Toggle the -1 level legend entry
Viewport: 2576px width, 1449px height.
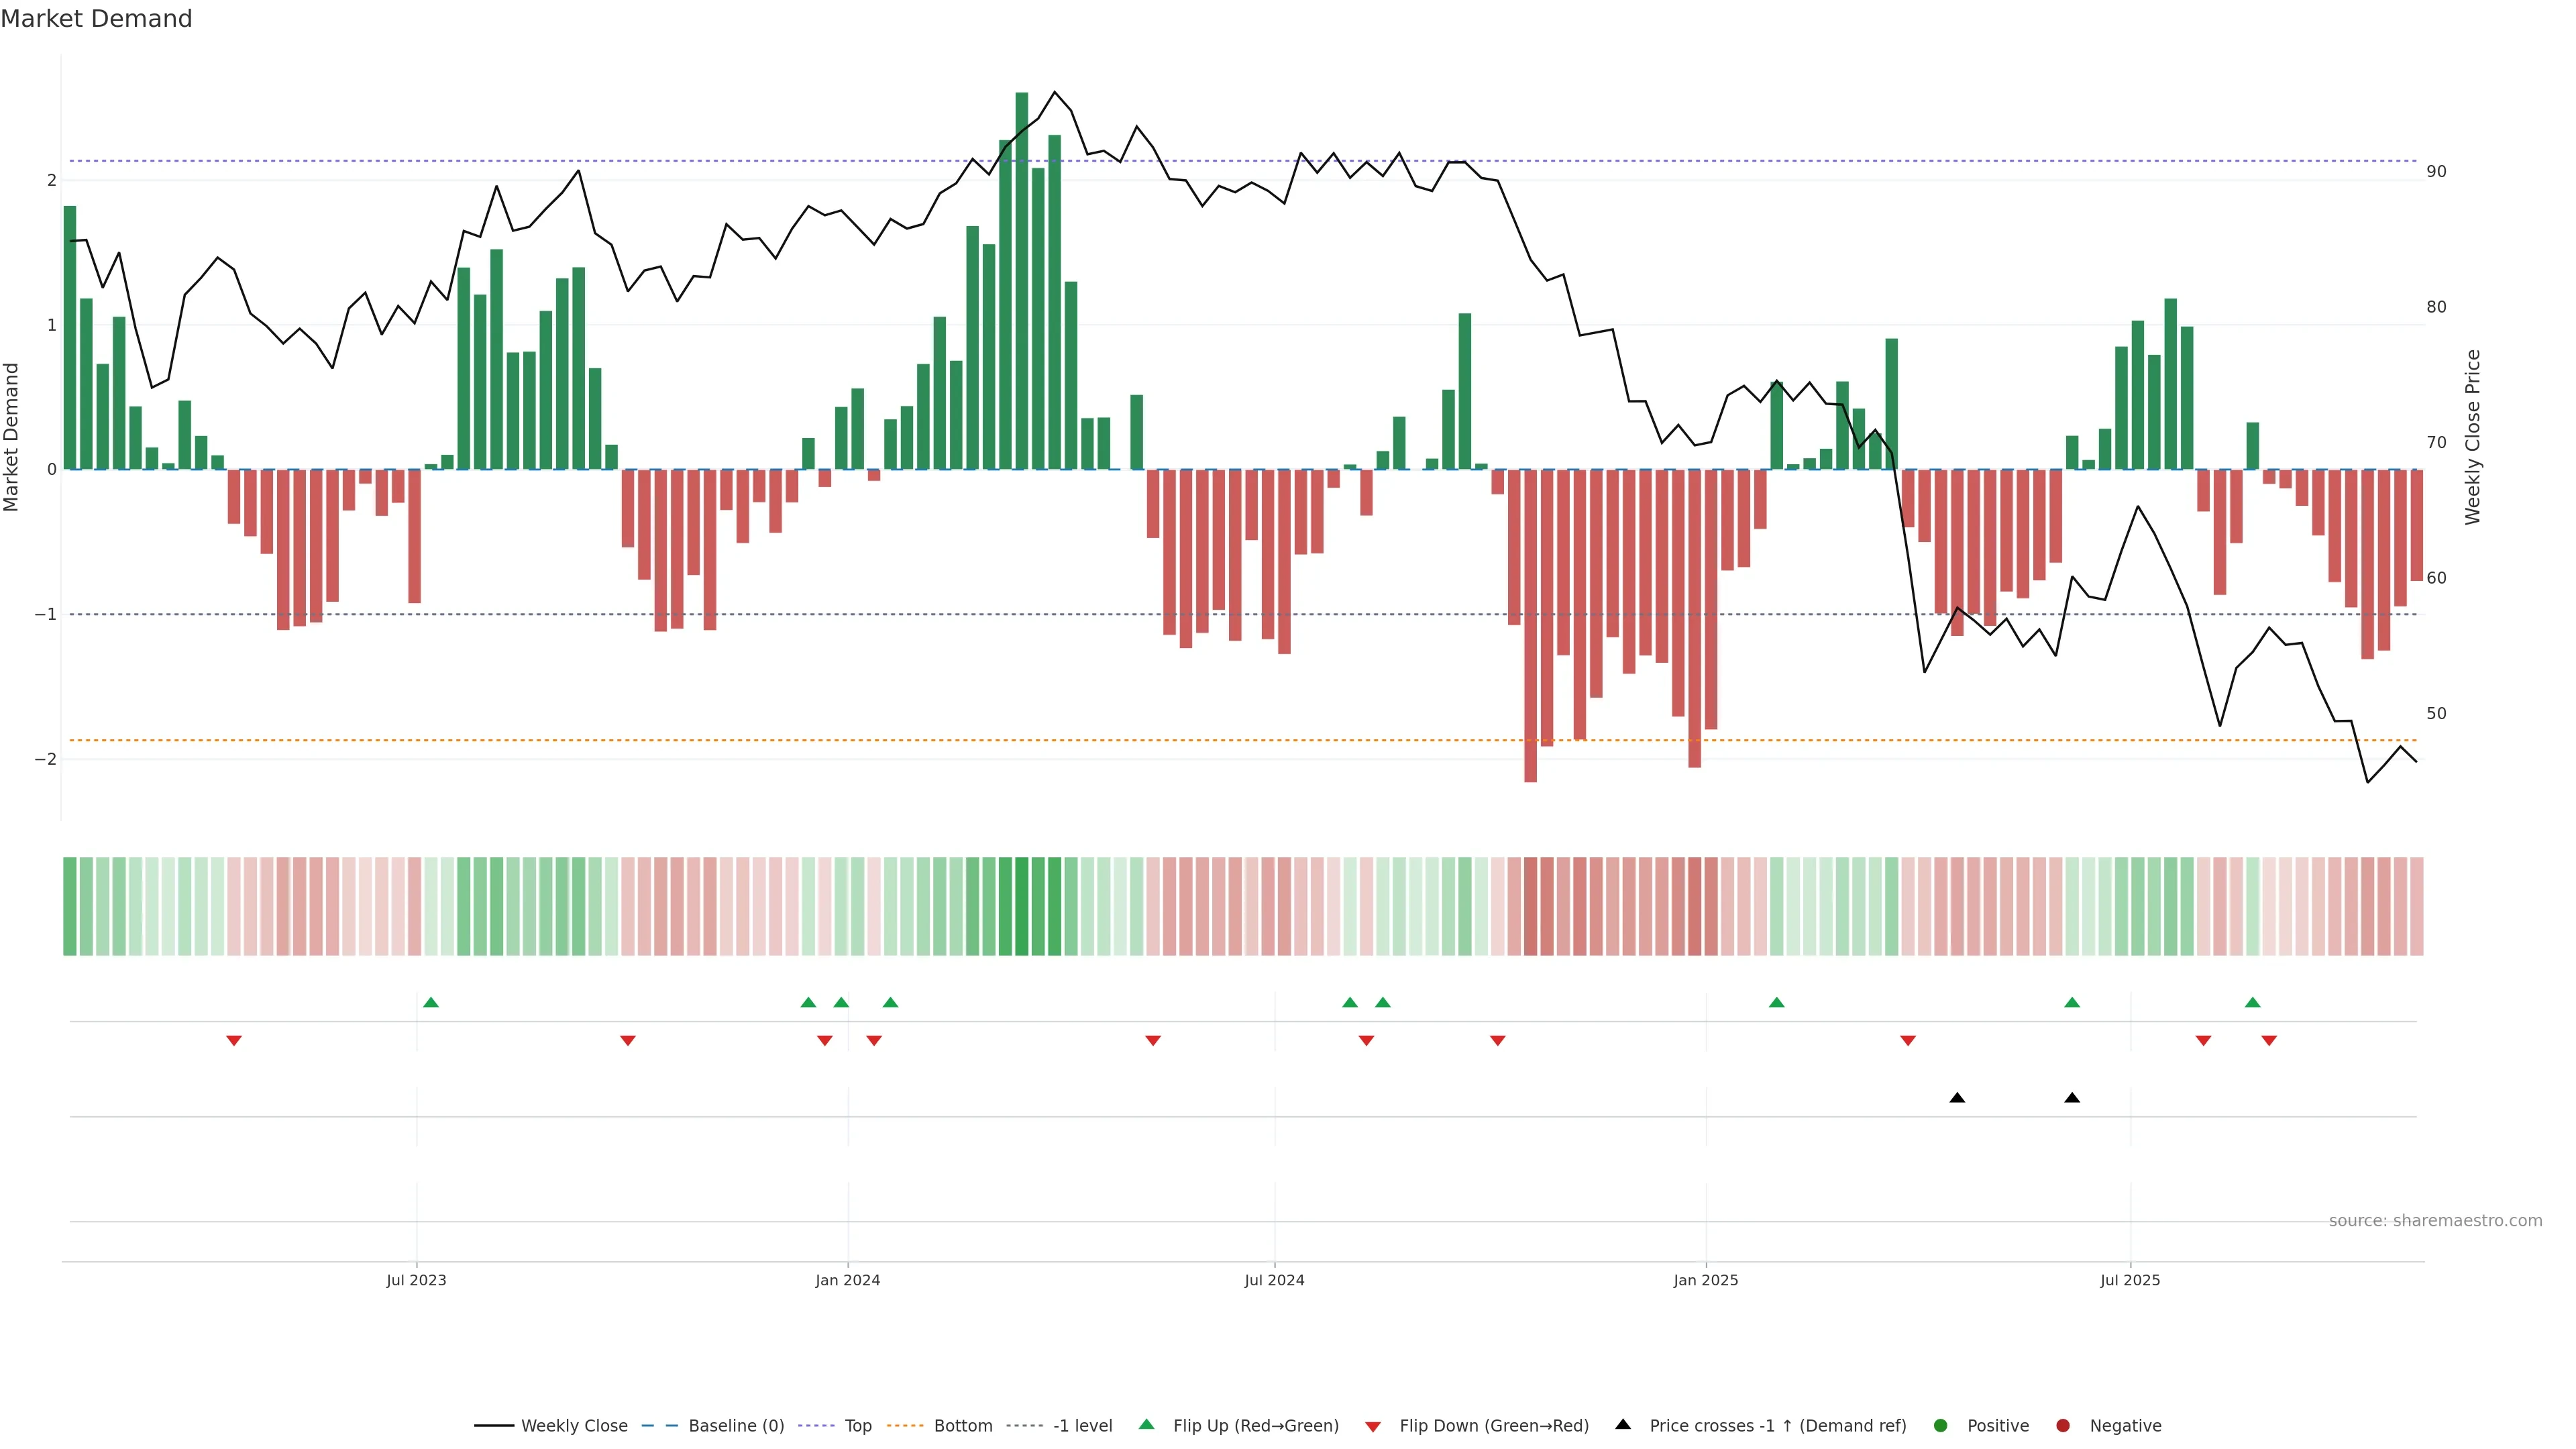coord(1082,1425)
